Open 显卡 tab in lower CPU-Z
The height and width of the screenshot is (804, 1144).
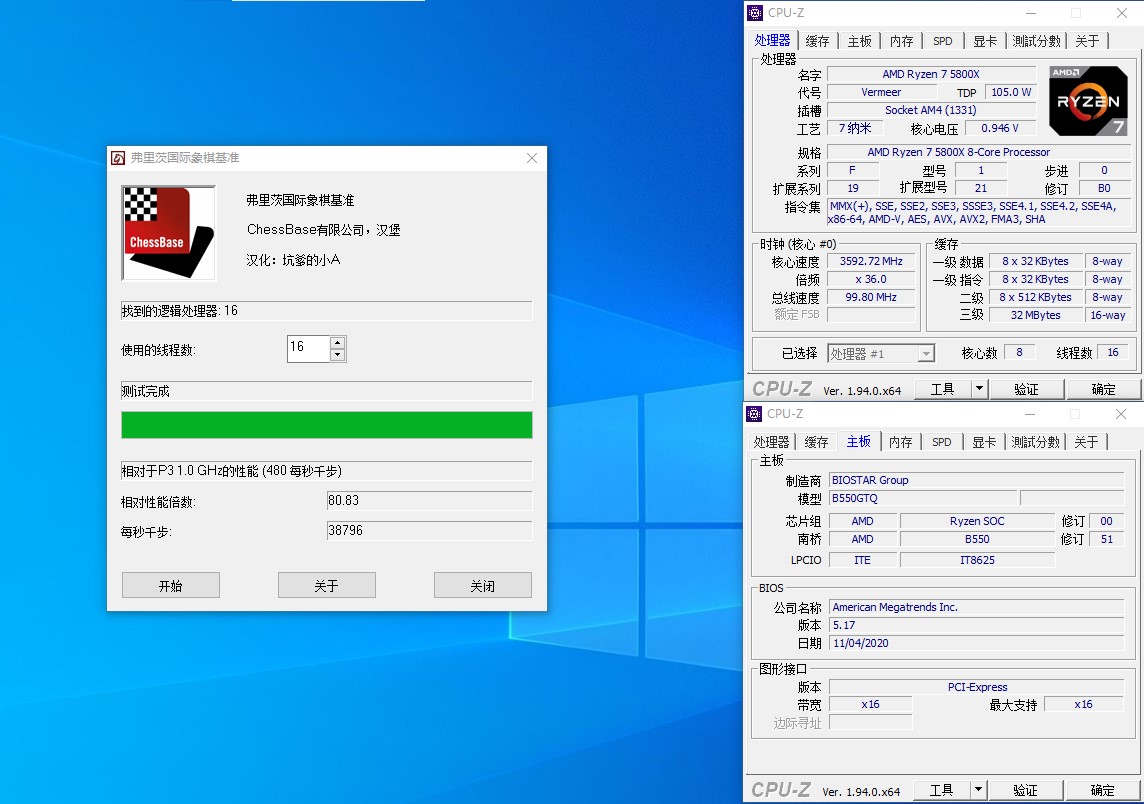[984, 443]
